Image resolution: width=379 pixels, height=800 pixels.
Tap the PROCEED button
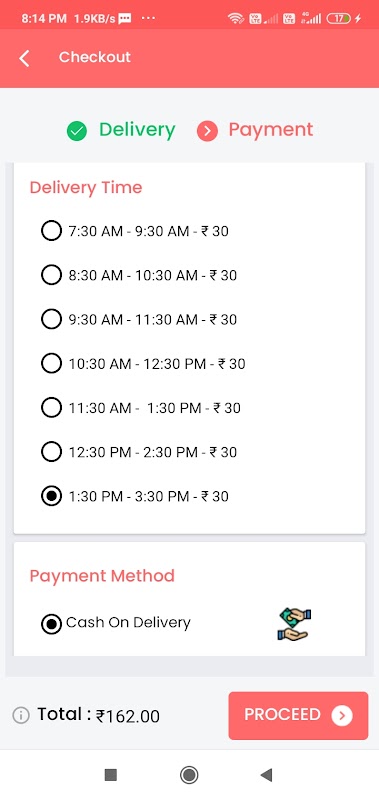click(x=298, y=715)
